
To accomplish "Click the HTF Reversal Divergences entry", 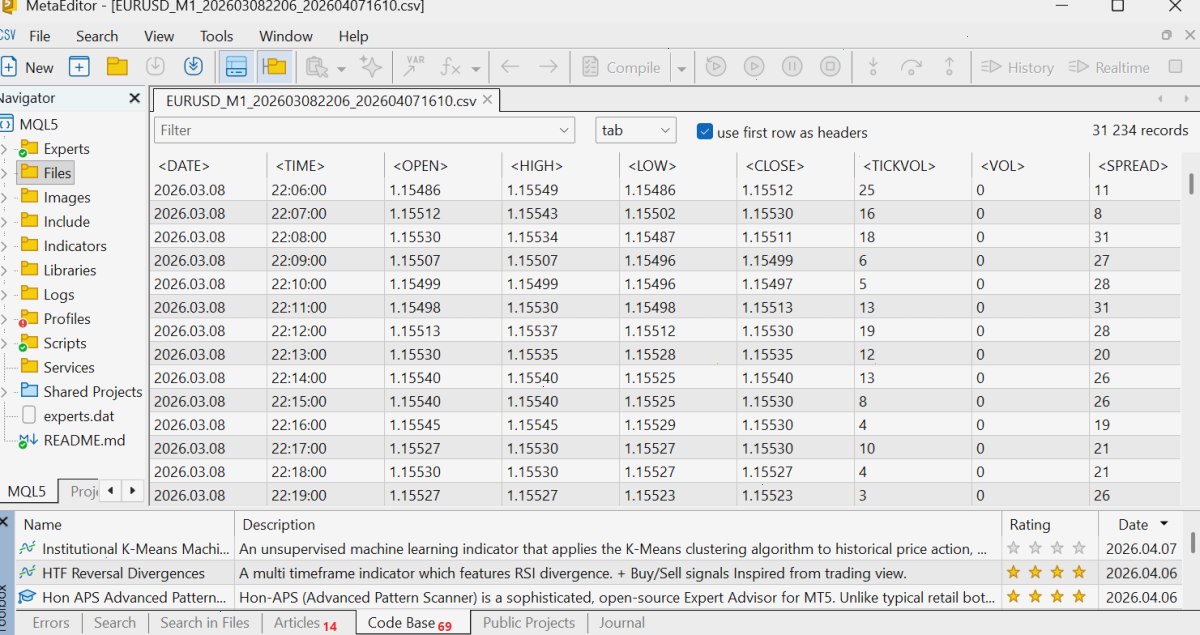I will [x=123, y=573].
